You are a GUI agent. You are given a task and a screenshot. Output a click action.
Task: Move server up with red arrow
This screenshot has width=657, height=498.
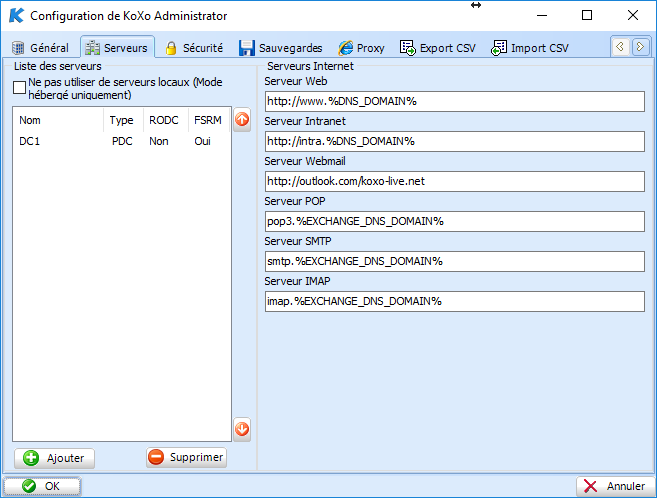[x=242, y=120]
